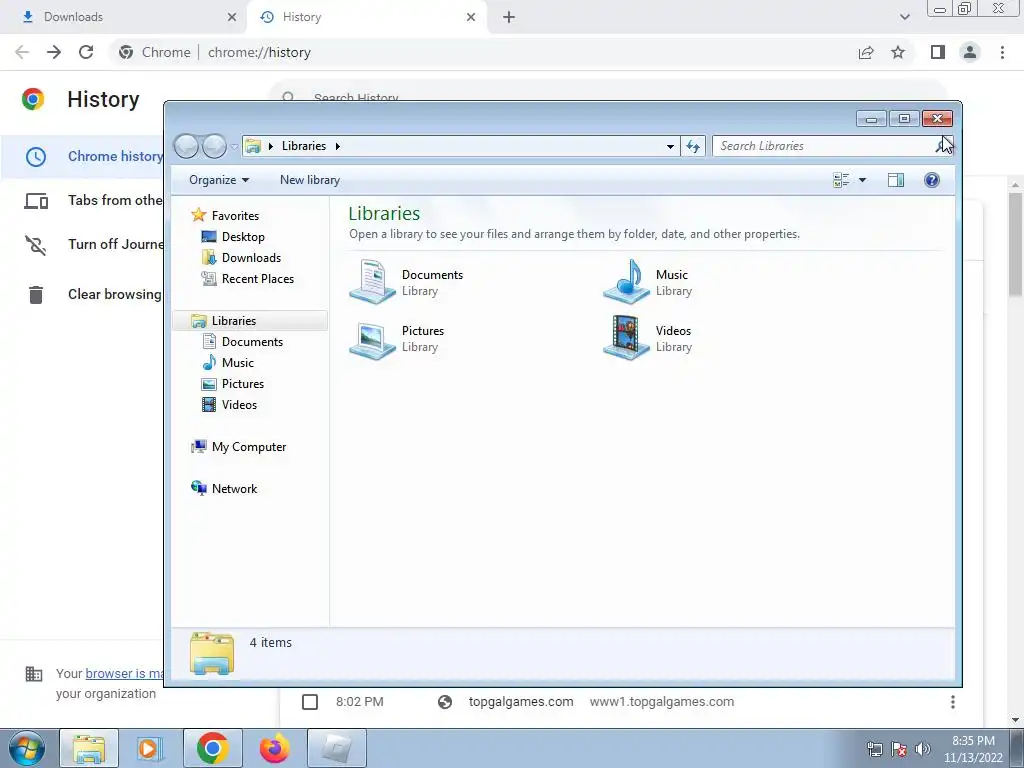Open Windows Explorer from taskbar
The height and width of the screenshot is (768, 1024).
tap(89, 748)
